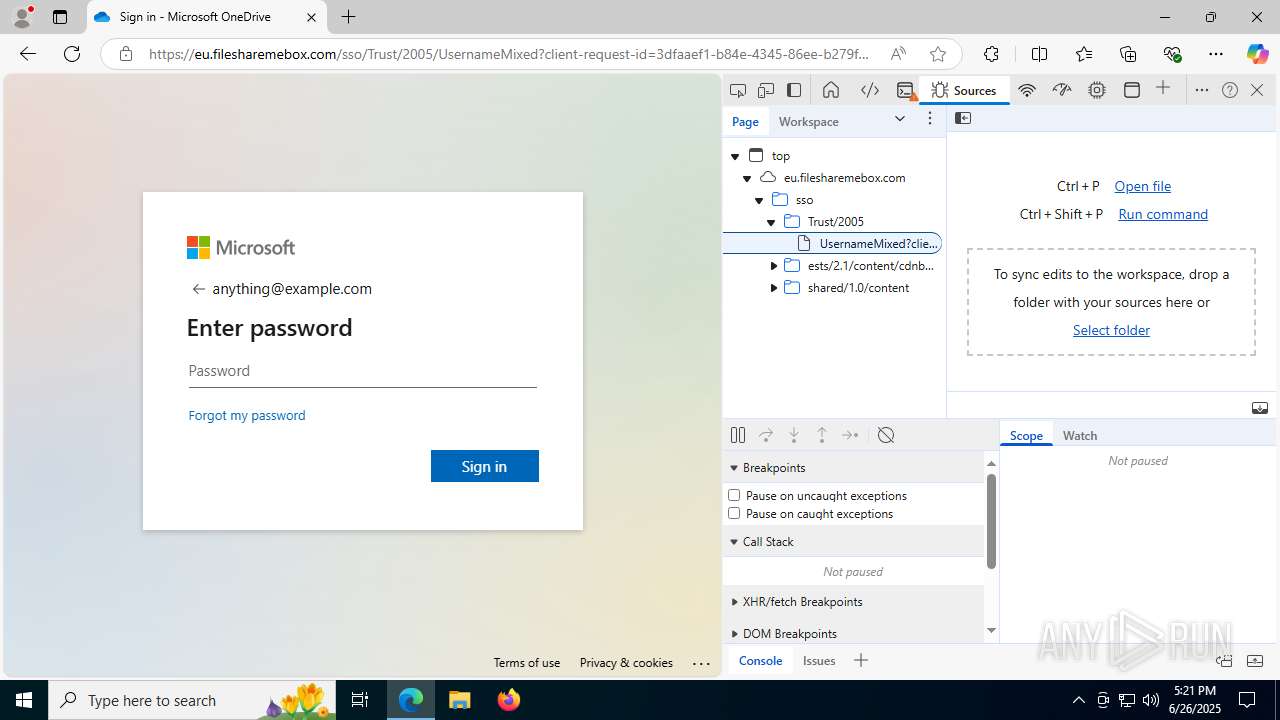This screenshot has height=720, width=1280.
Task: Add more tools with the plus icon
Action: pos(1163,89)
